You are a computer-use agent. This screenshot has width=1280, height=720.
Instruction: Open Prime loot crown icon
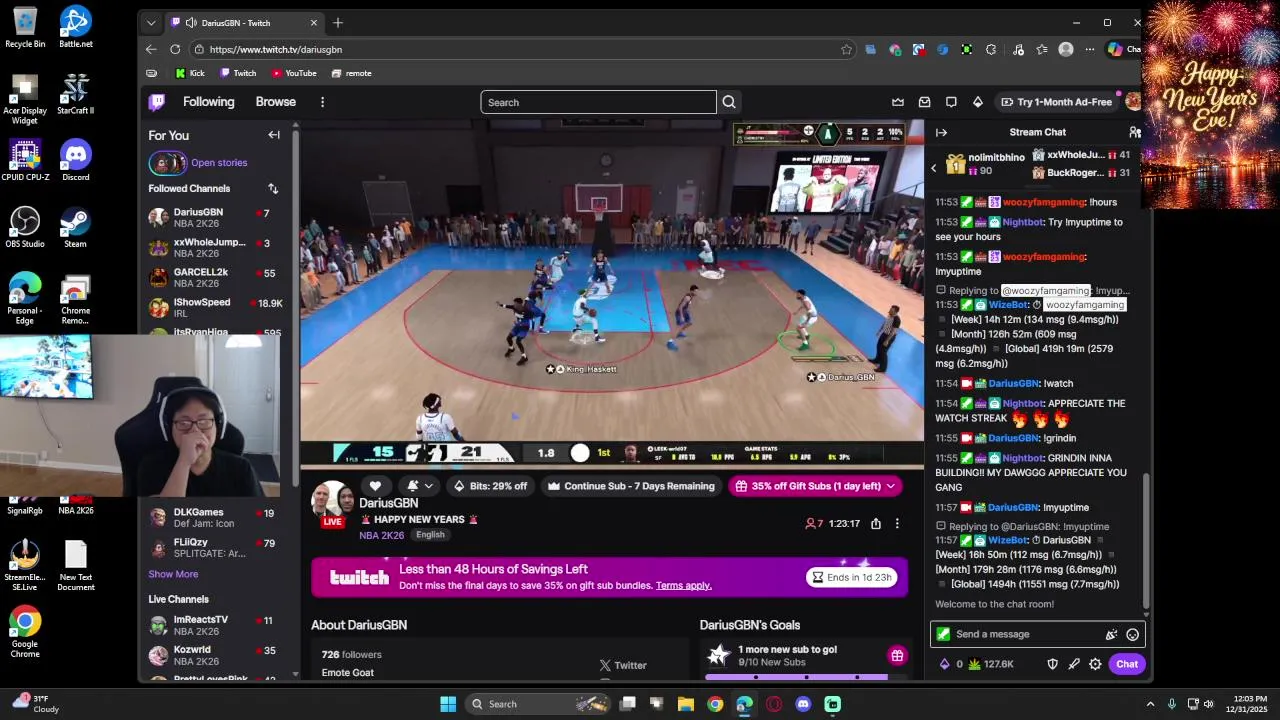[x=898, y=102]
